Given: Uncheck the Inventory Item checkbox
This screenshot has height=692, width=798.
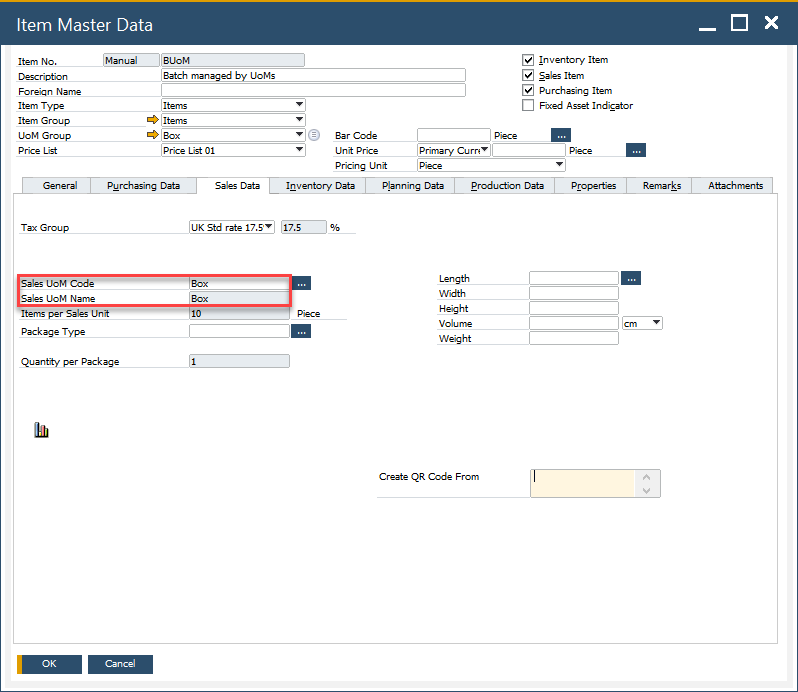Looking at the screenshot, I should point(528,60).
